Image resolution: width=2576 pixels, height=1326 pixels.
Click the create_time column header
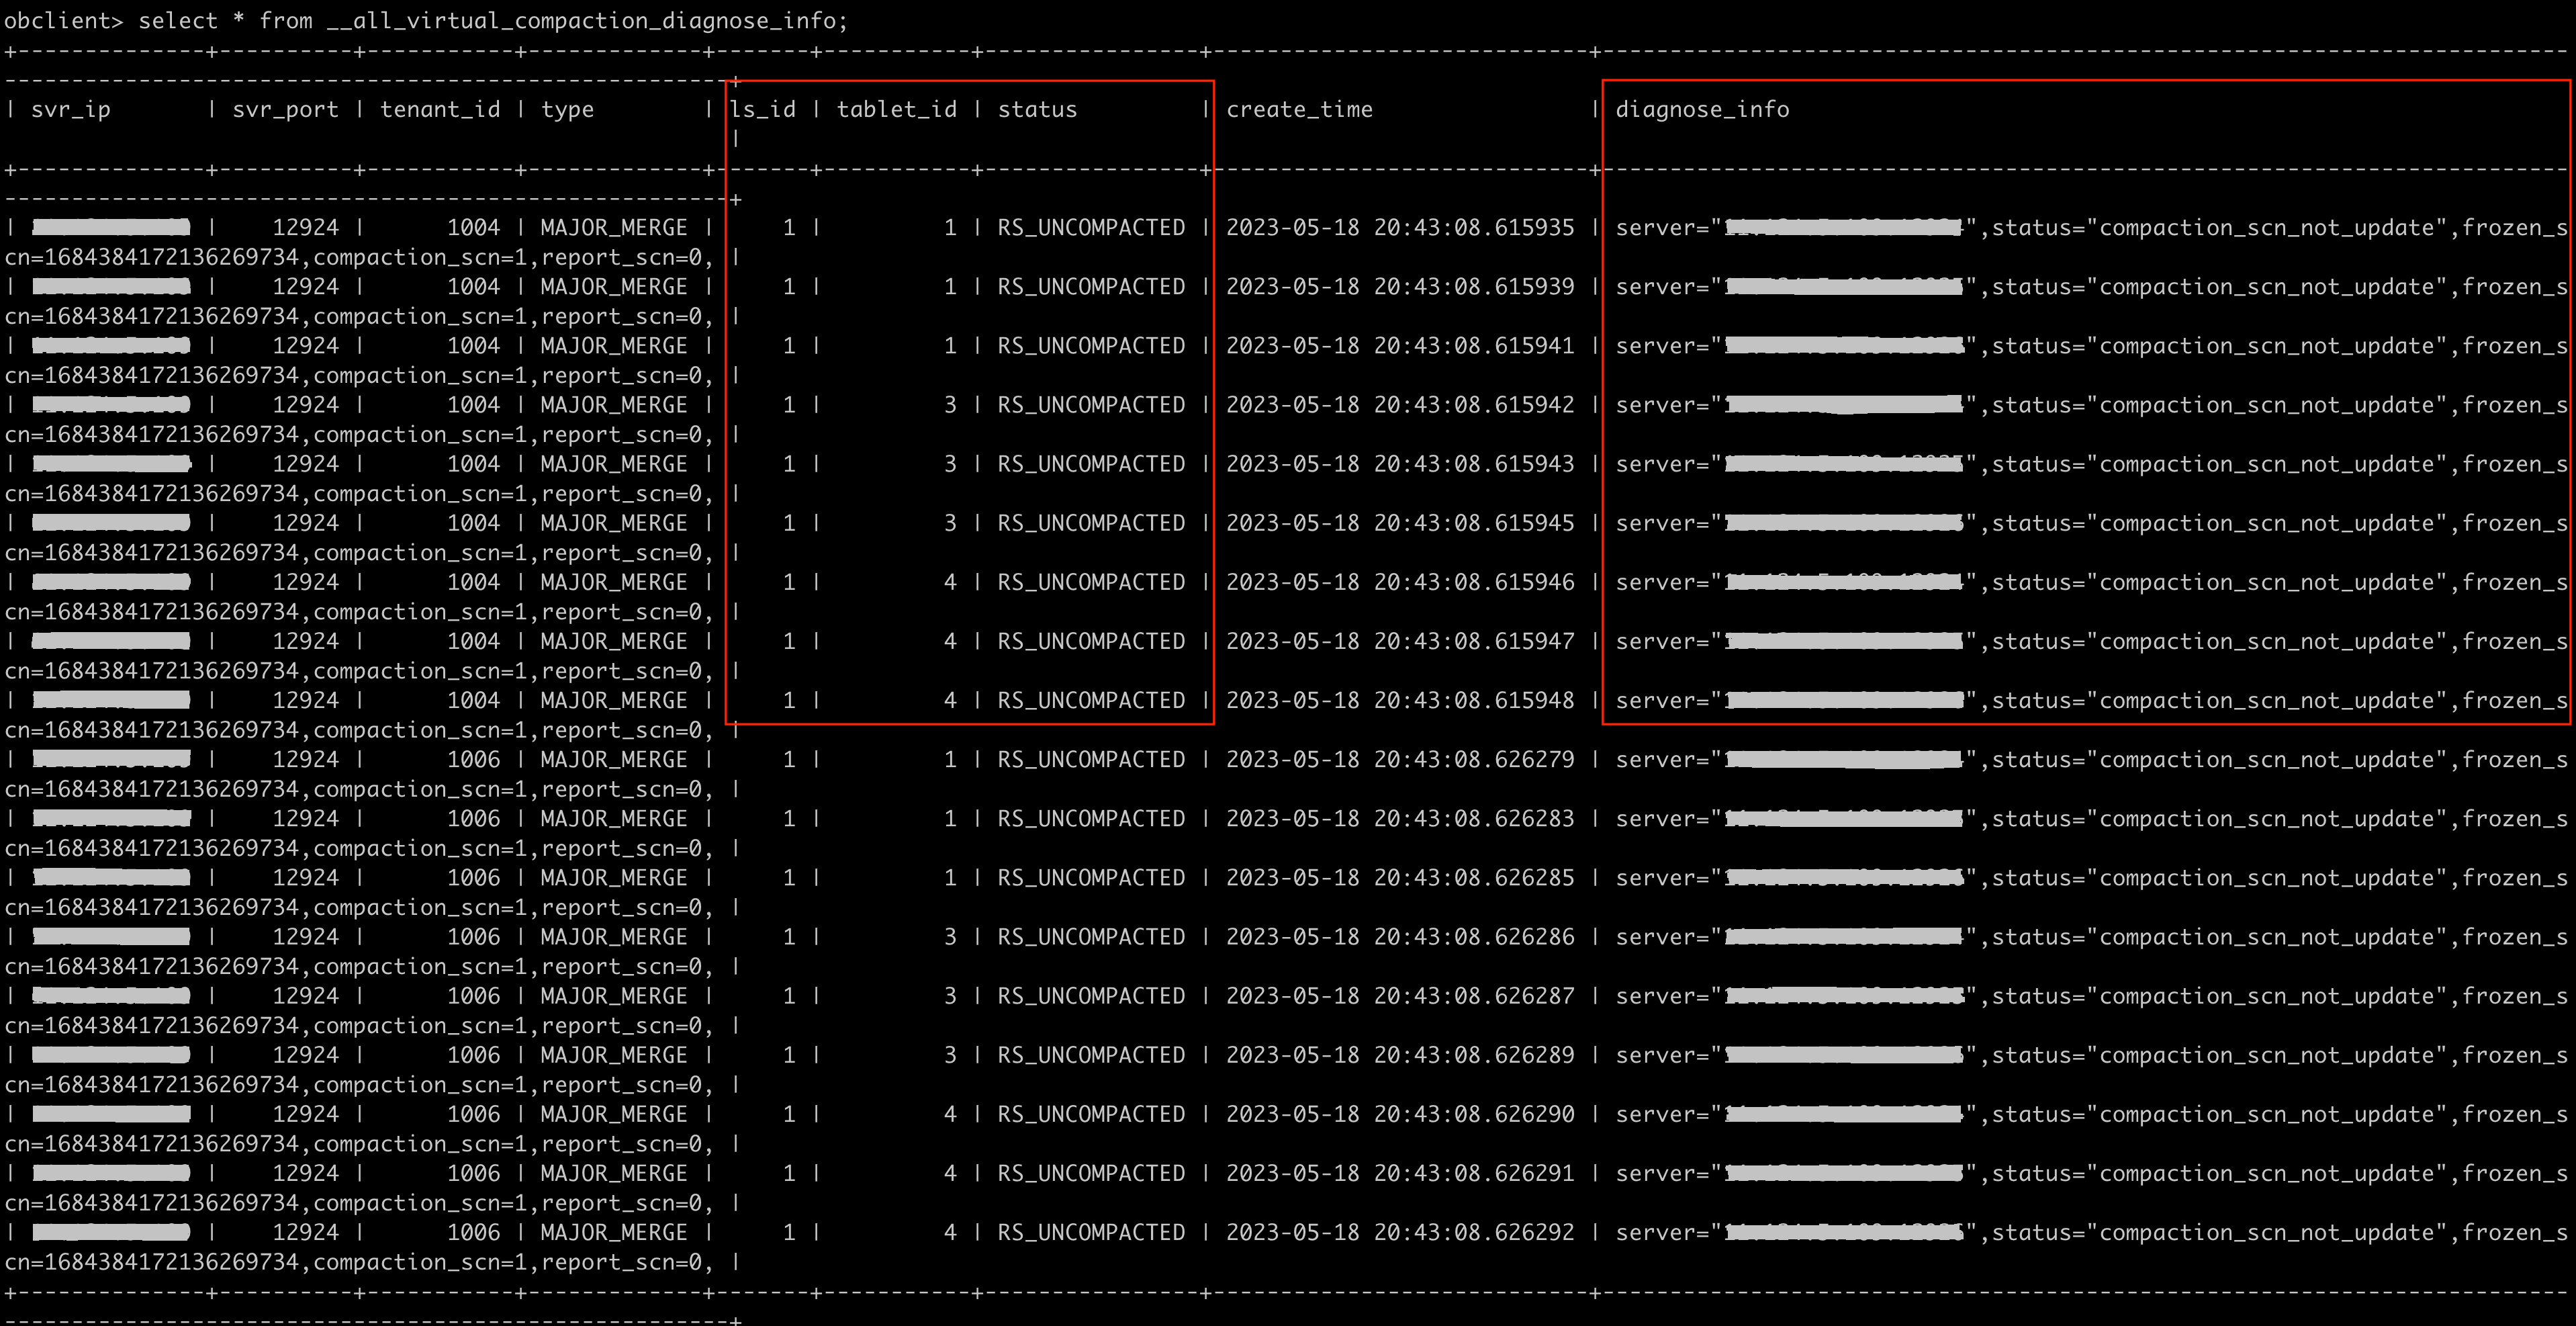[1299, 110]
